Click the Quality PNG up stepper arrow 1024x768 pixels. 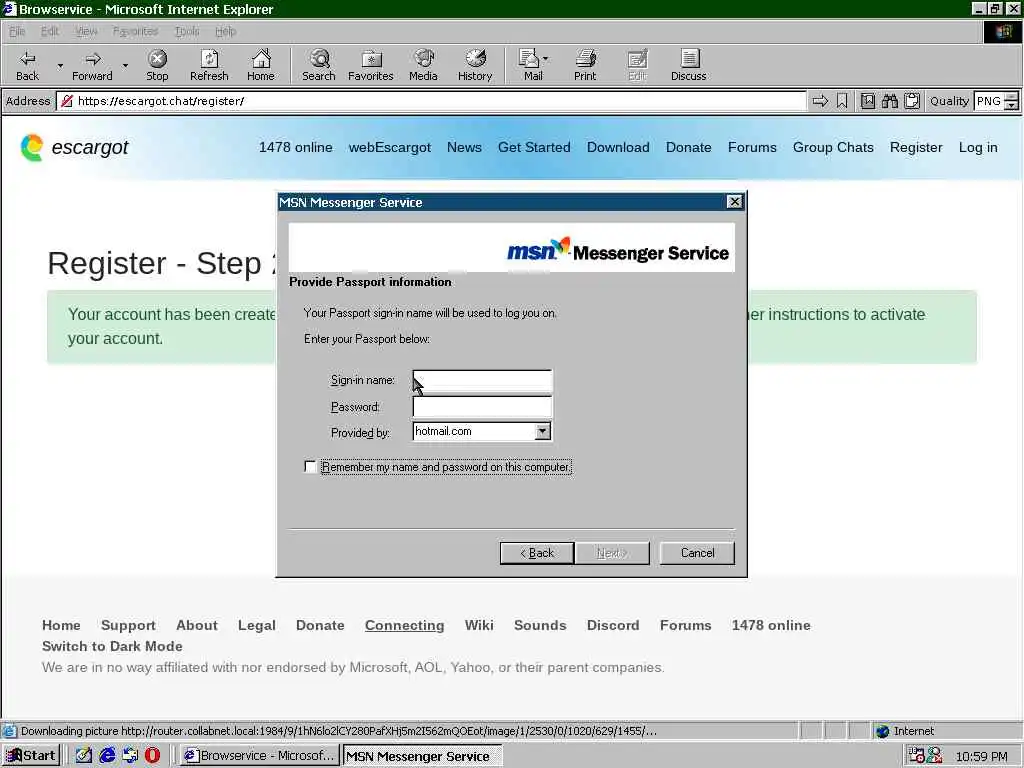pos(1012,97)
